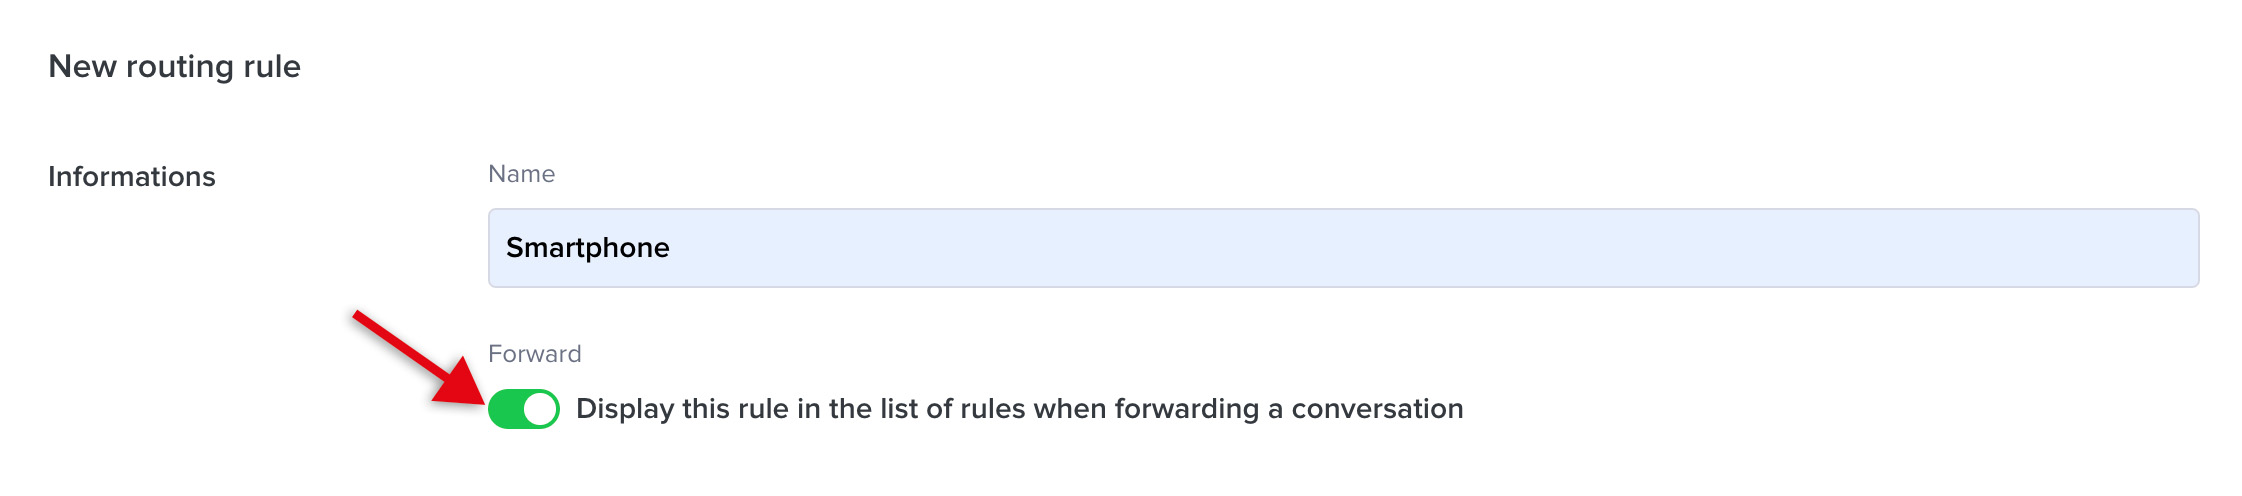2242x496 pixels.
Task: Click the white knob of the Forward toggle
Action: [x=540, y=409]
